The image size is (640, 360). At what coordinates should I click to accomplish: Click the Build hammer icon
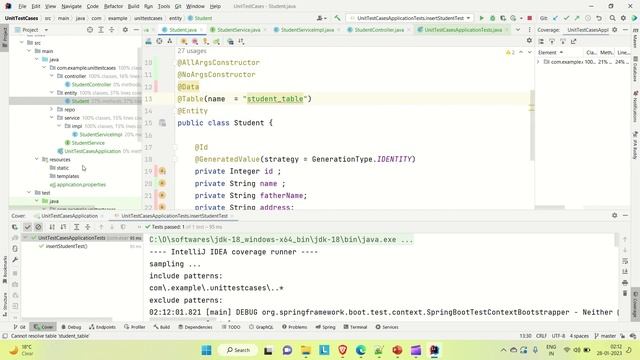coord(337,18)
